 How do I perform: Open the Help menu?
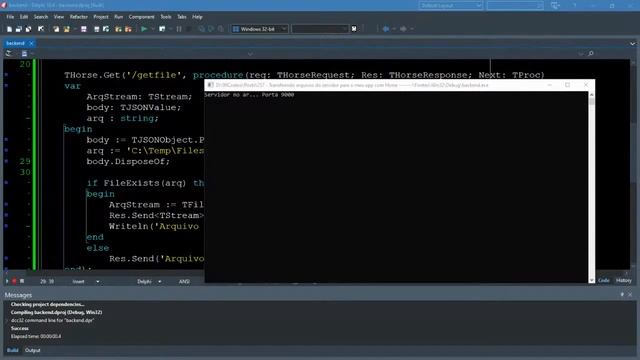197,17
